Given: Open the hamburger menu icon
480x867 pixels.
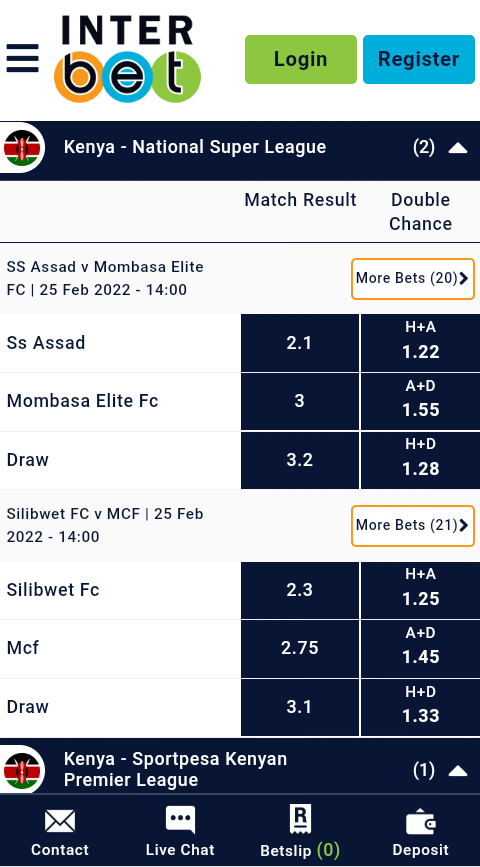Looking at the screenshot, I should click(x=23, y=58).
